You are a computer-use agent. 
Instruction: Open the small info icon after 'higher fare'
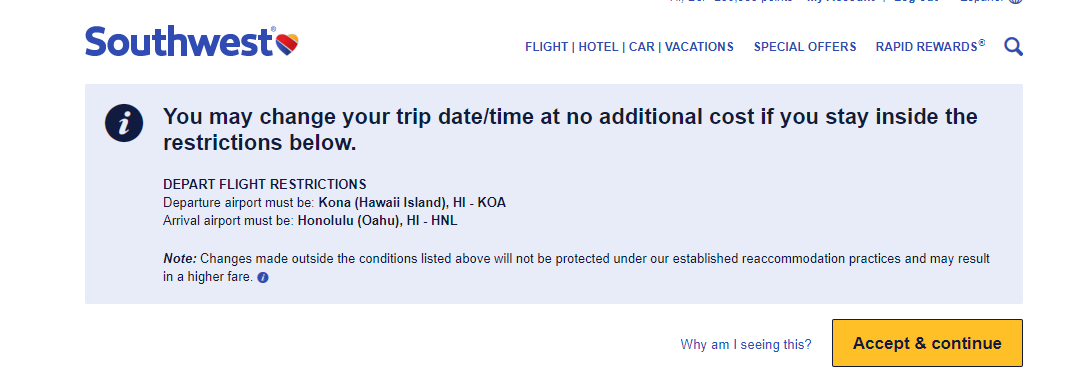pos(262,278)
